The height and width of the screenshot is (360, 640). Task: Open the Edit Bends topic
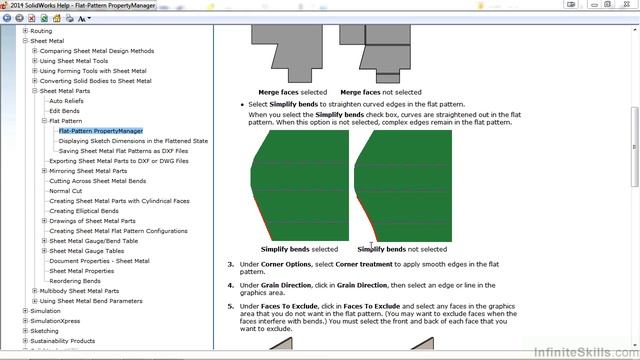tap(64, 111)
